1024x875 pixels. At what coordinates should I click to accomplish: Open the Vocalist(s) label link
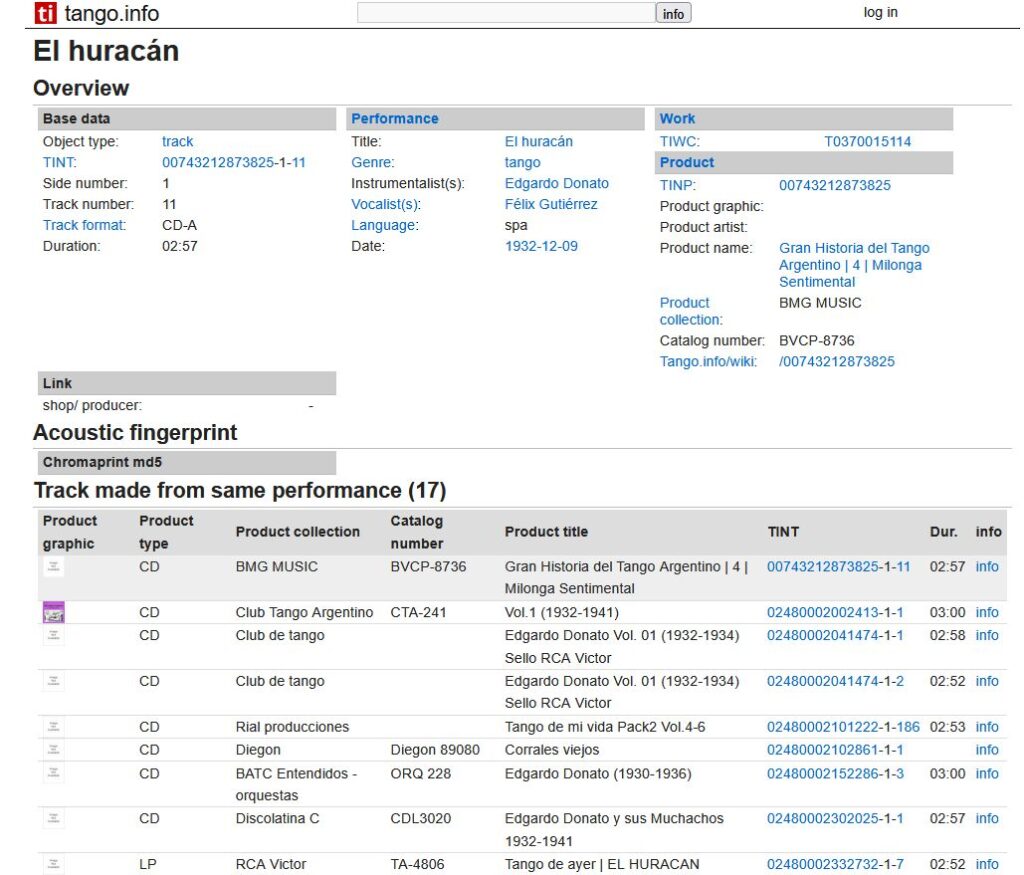[x=386, y=204]
